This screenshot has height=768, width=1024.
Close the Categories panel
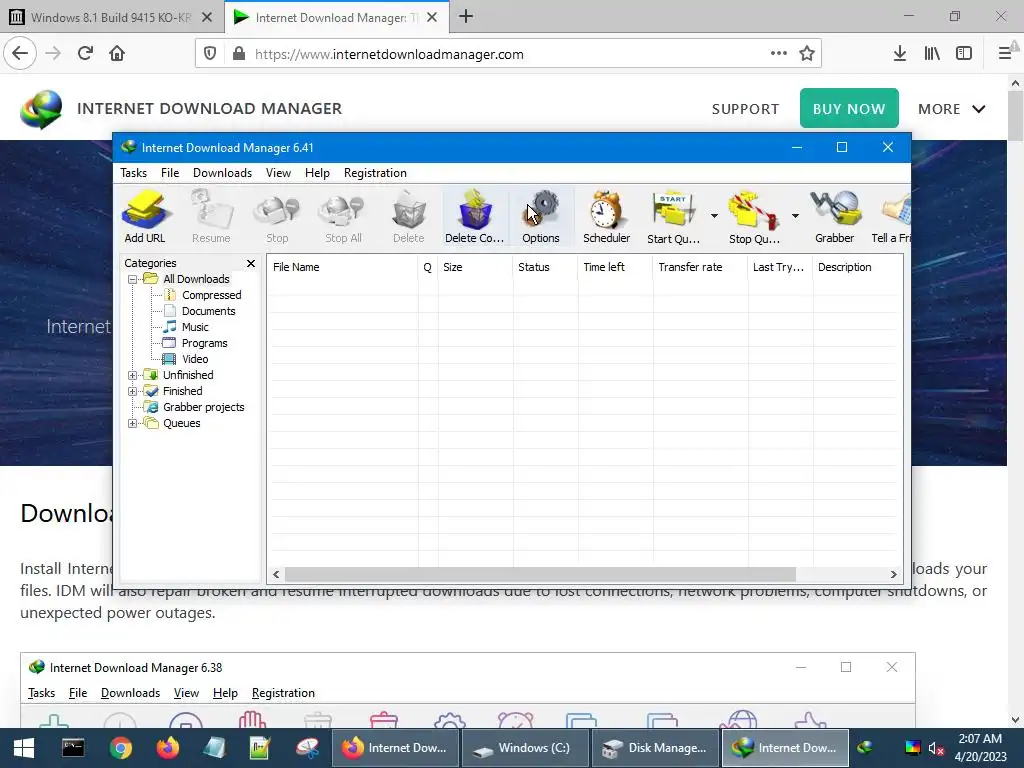click(251, 263)
